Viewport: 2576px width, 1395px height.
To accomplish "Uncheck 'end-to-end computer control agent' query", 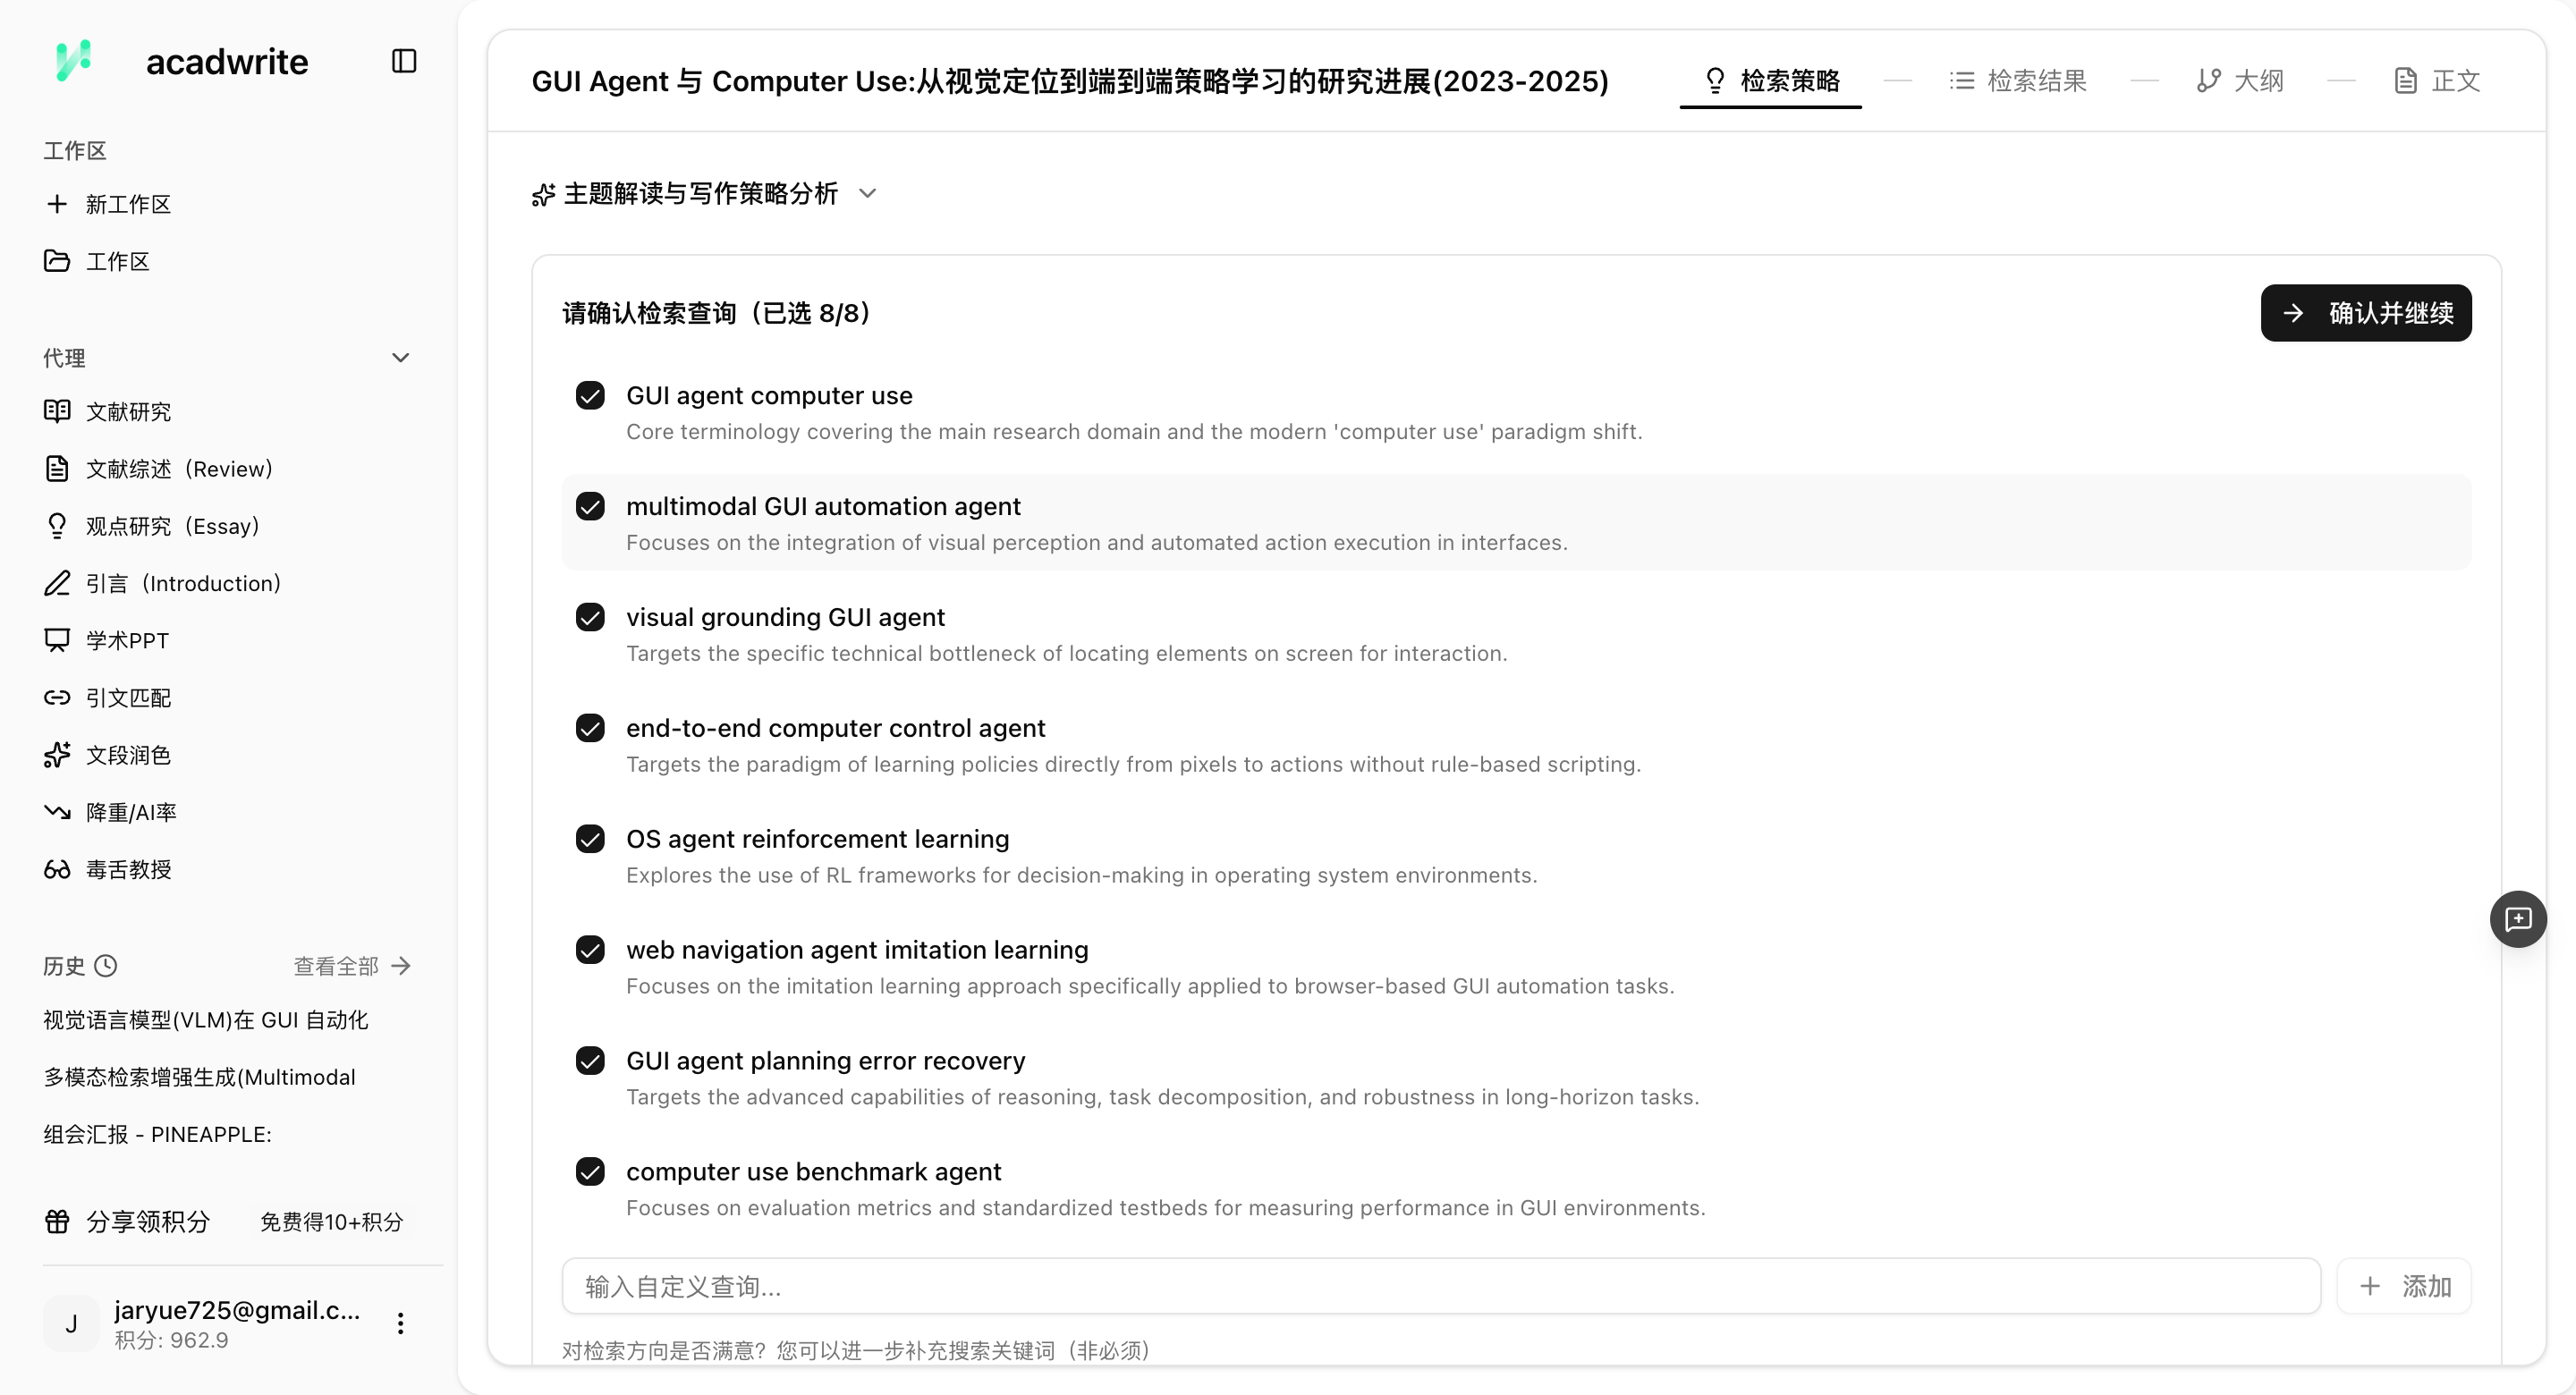I will pyautogui.click(x=590, y=728).
